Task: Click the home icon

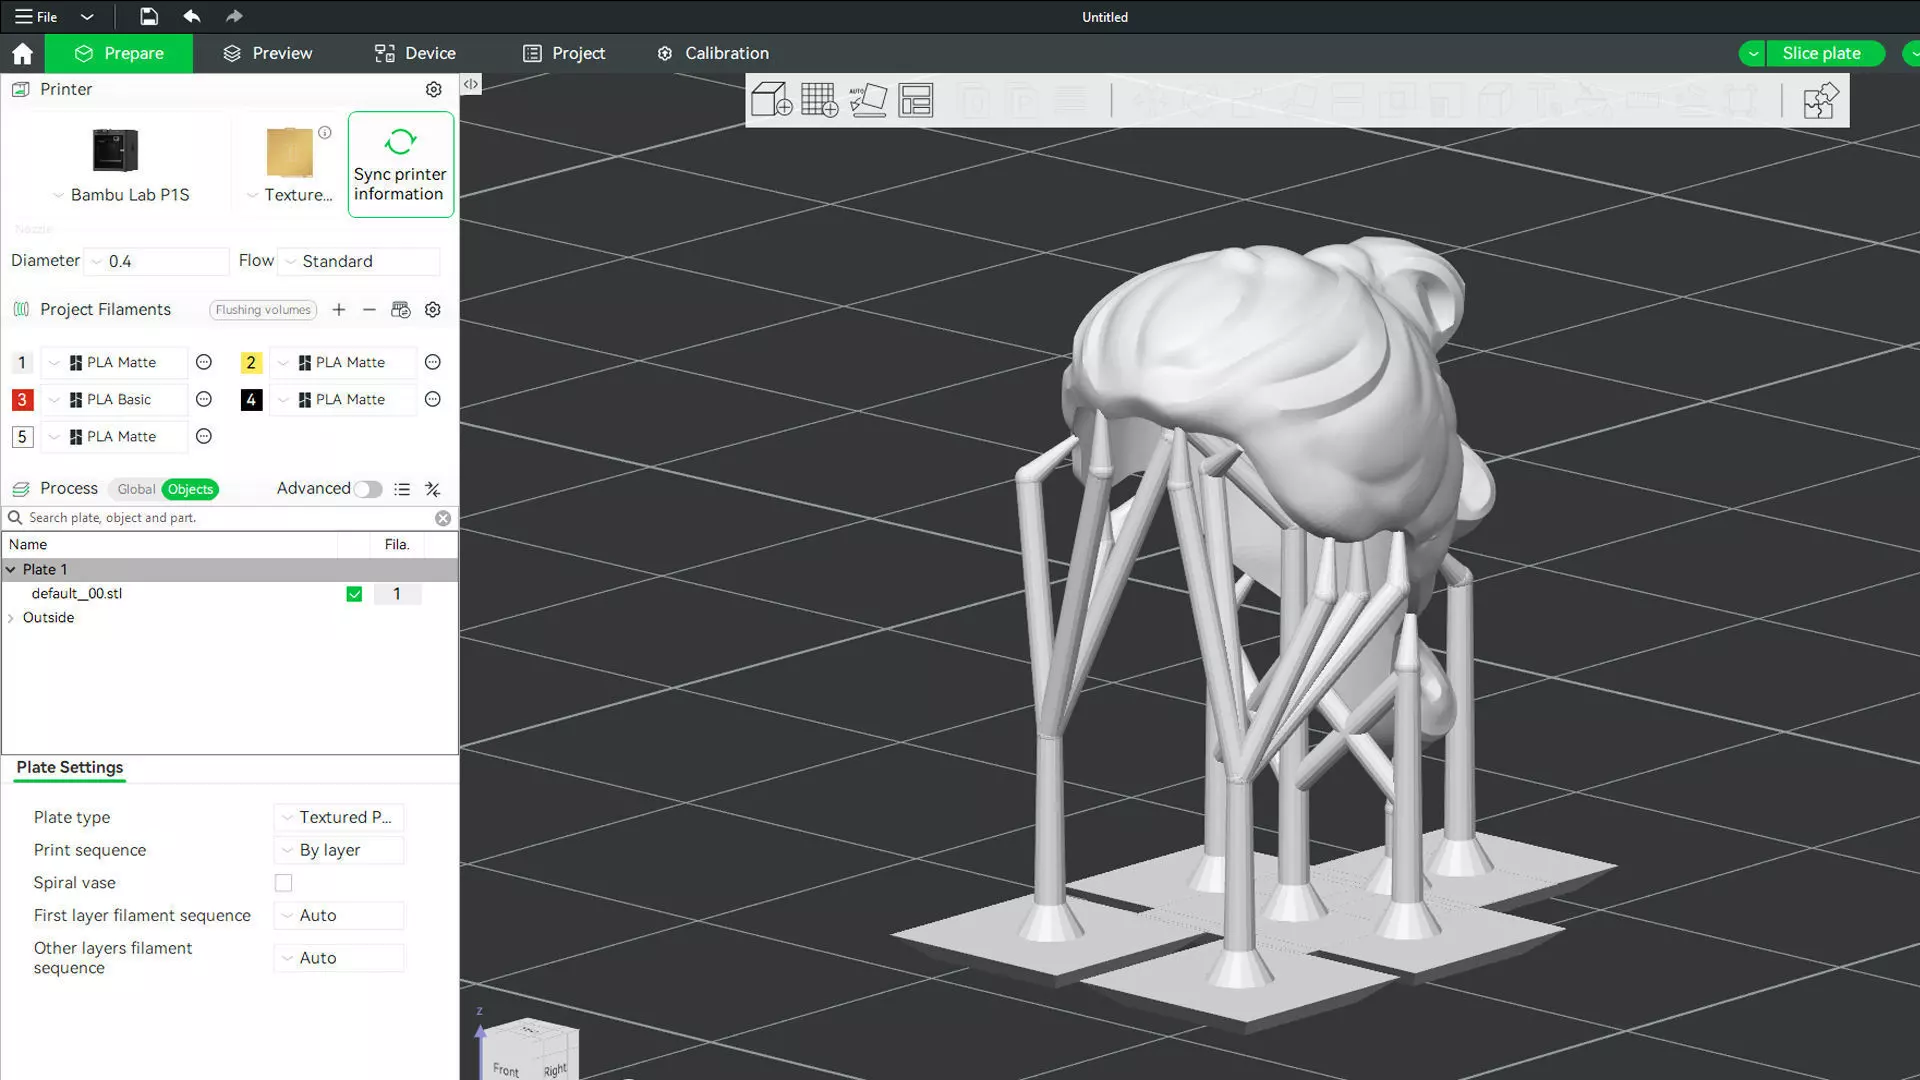Action: pos(22,53)
